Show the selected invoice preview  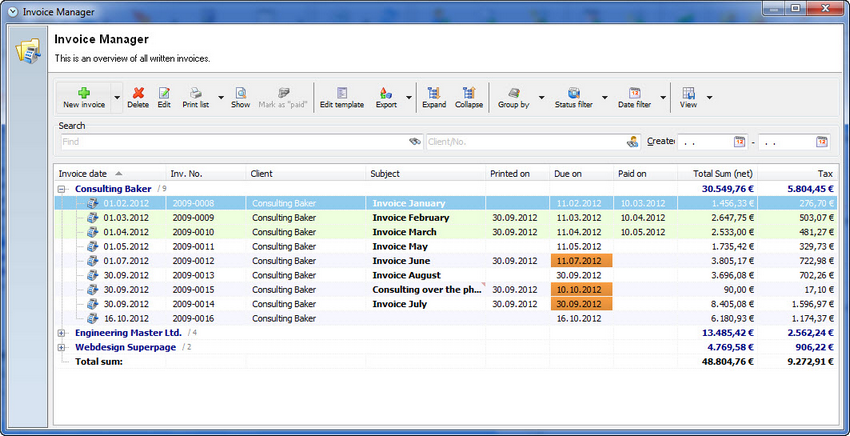point(240,93)
